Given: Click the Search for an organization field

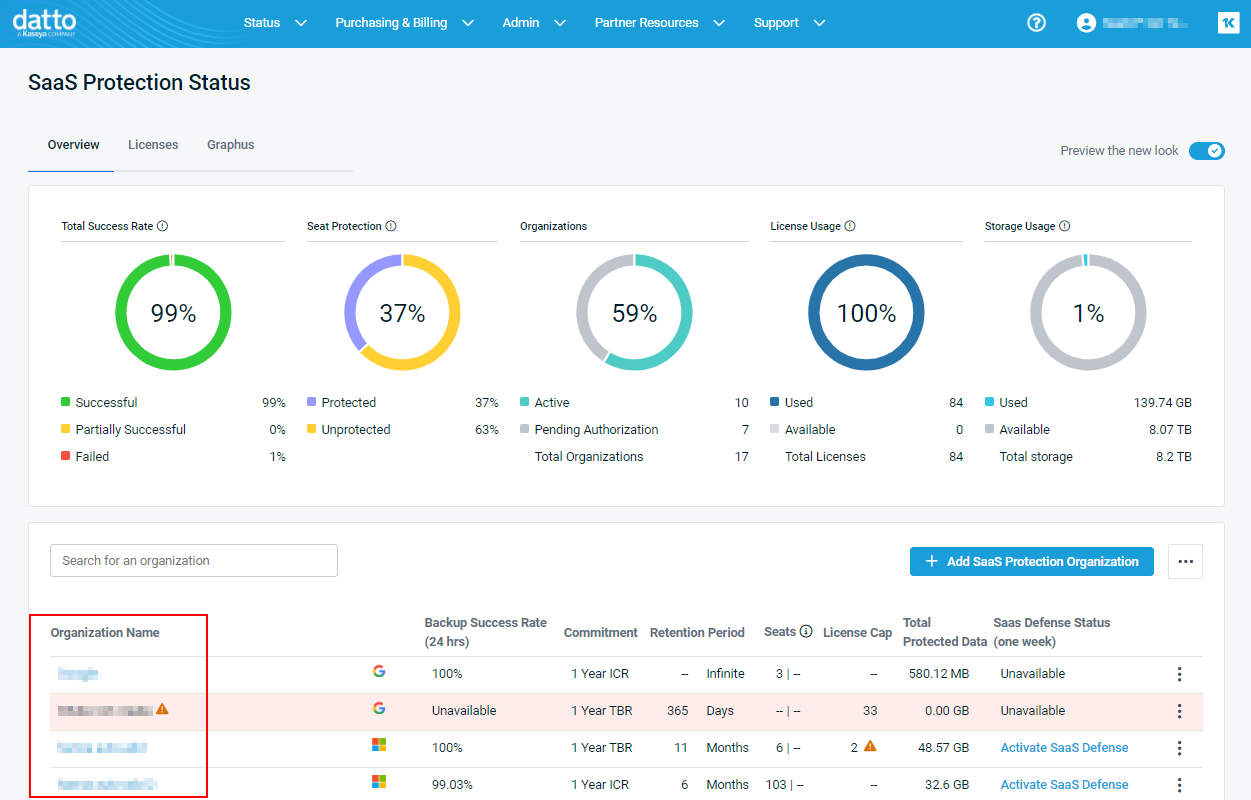Looking at the screenshot, I should [x=194, y=561].
